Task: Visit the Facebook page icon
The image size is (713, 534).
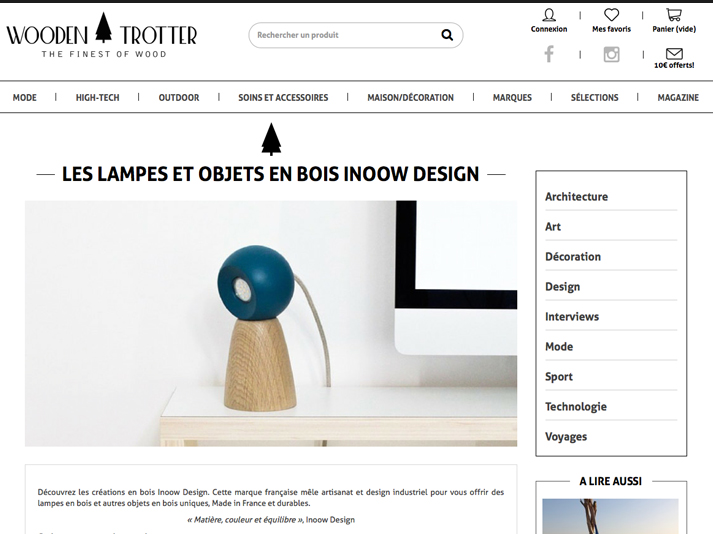Action: coord(549,54)
